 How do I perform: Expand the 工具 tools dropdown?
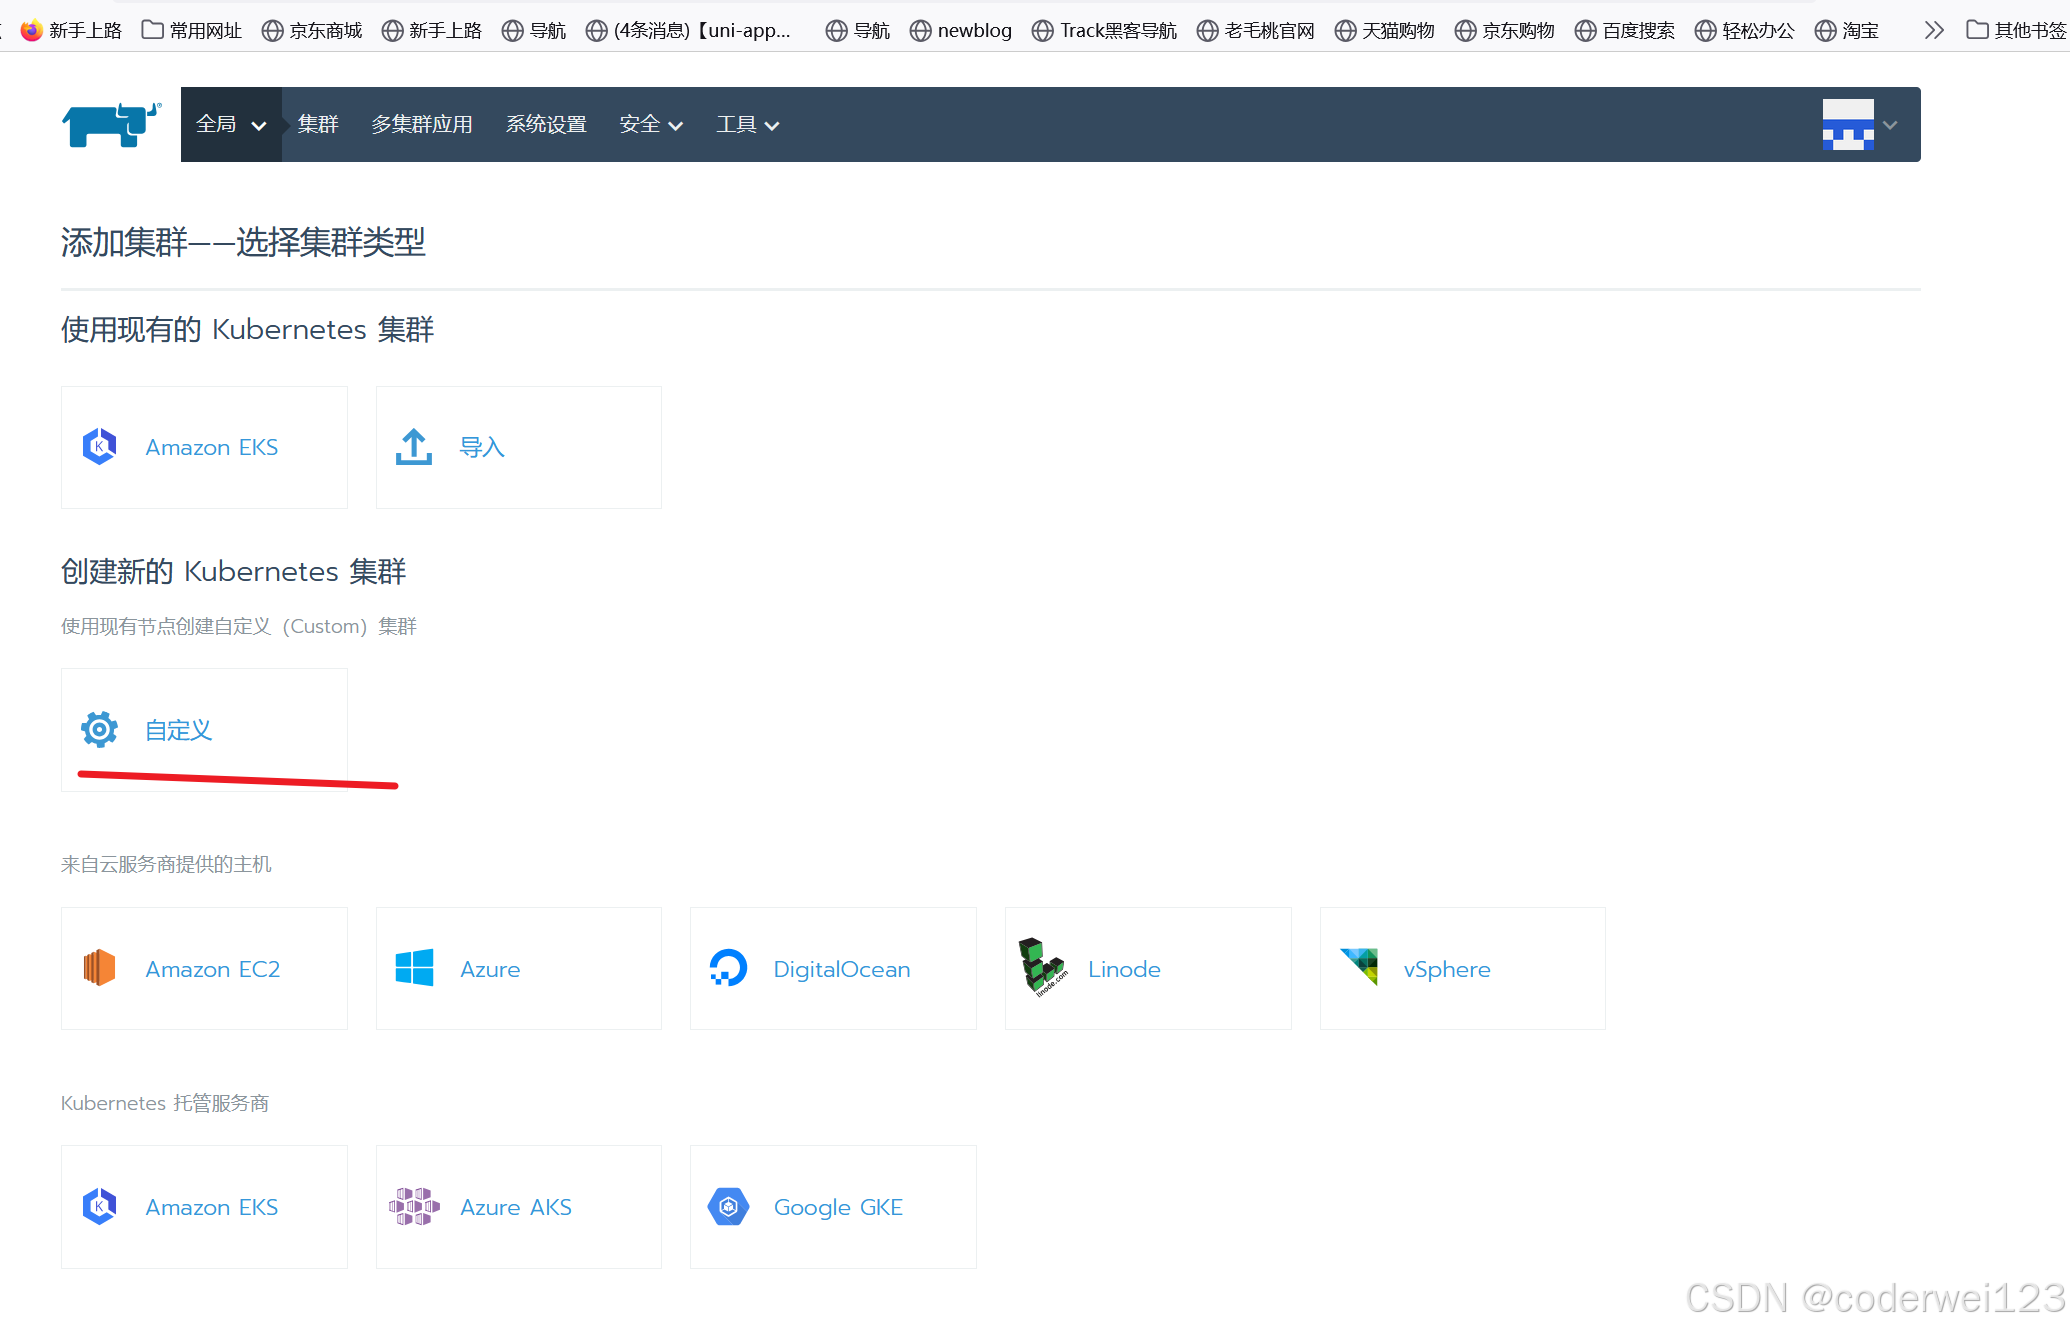click(747, 125)
